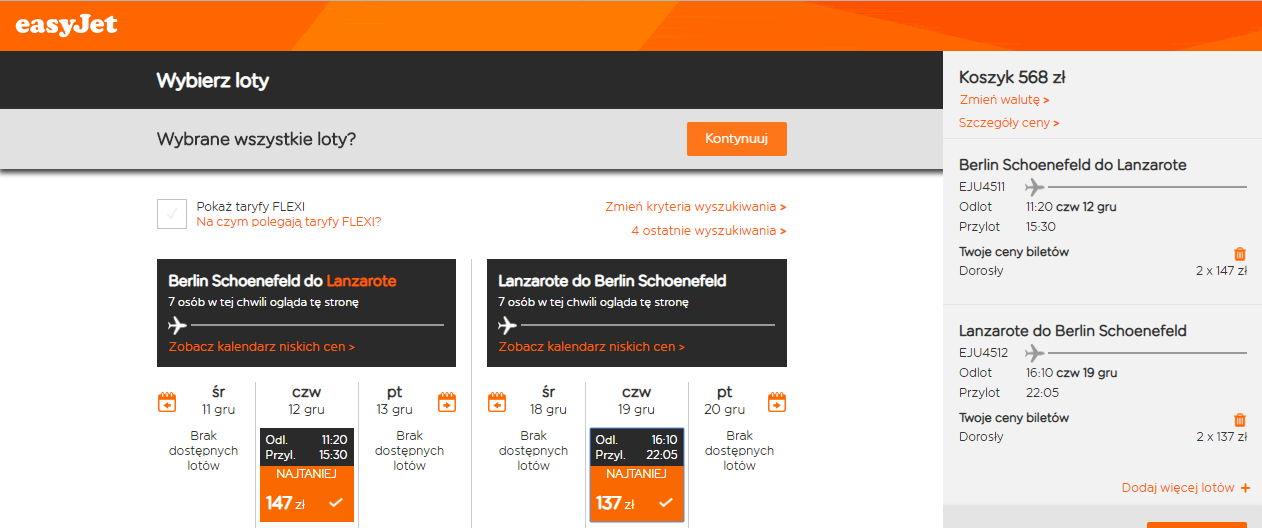Delete Berlin Schoenefeld do Lanzarote flight from basket
The height and width of the screenshot is (528, 1262).
1240,254
